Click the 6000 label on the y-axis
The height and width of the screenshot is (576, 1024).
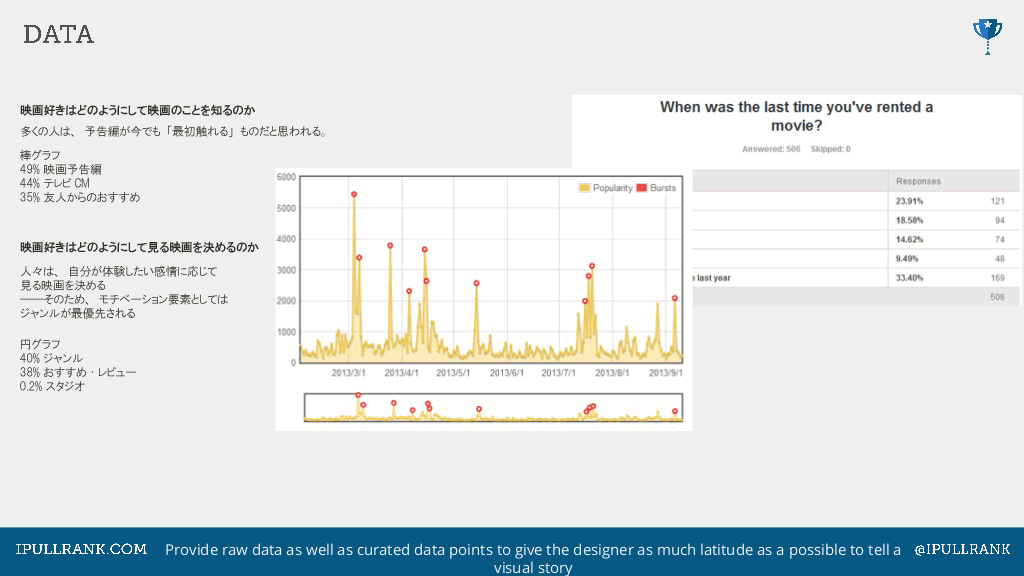pos(286,177)
